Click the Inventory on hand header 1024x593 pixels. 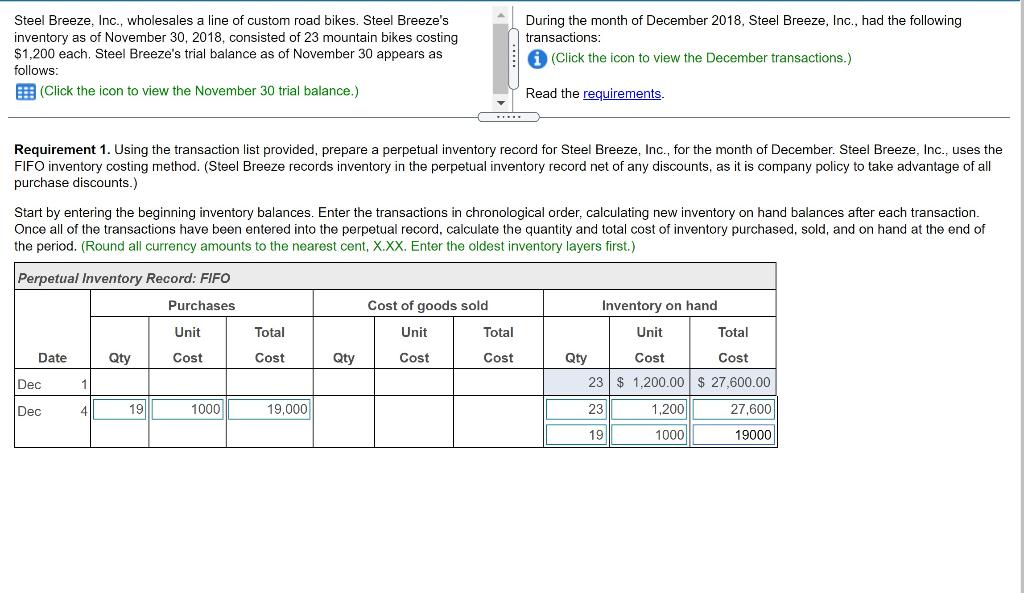[660, 305]
